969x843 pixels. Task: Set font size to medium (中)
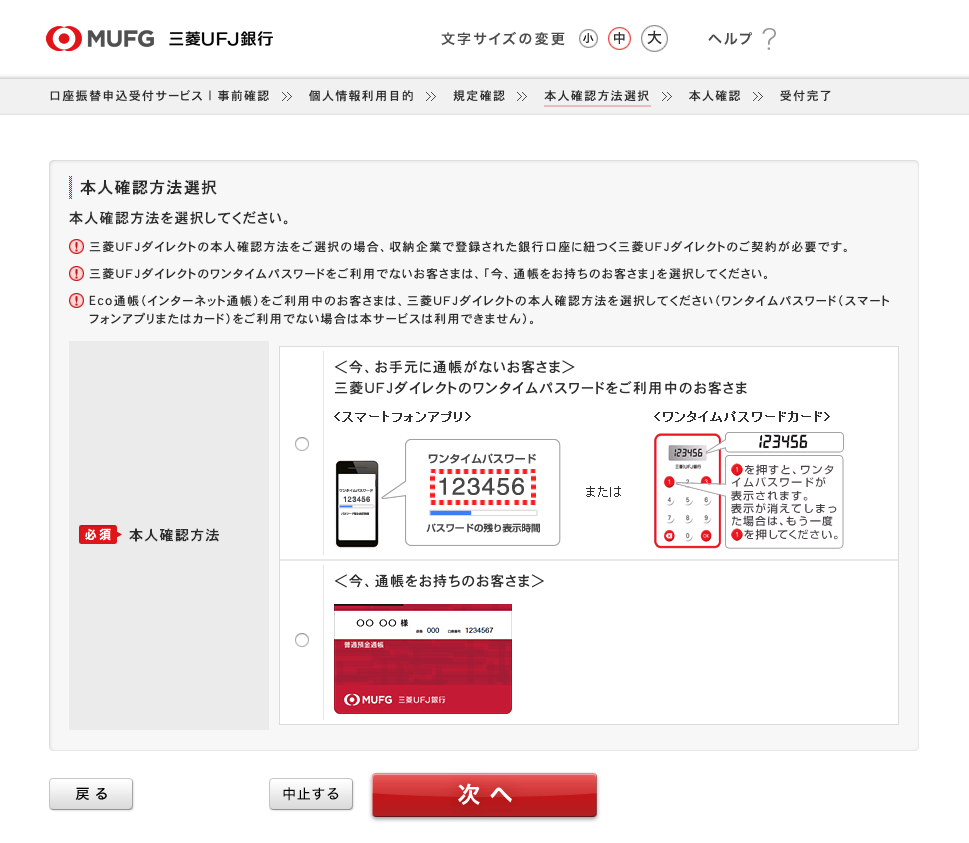(620, 39)
